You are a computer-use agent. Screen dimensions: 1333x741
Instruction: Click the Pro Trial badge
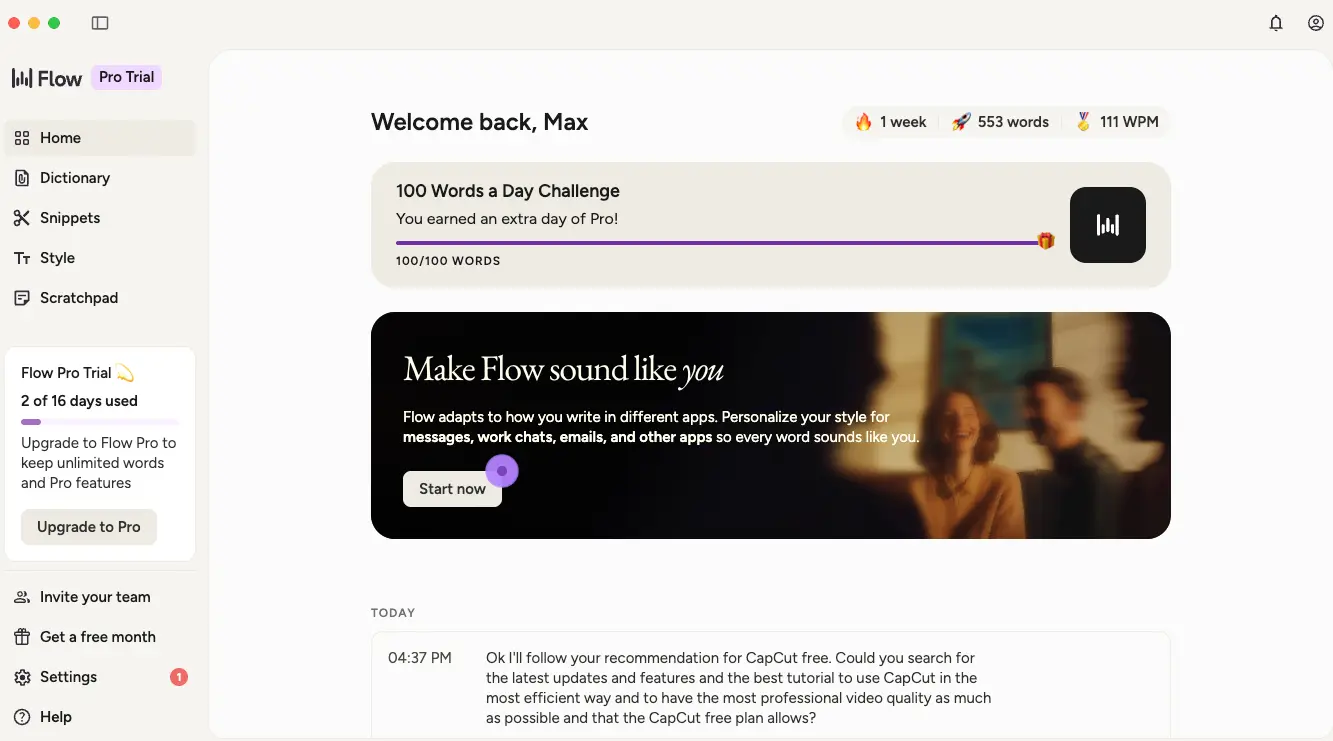click(126, 77)
